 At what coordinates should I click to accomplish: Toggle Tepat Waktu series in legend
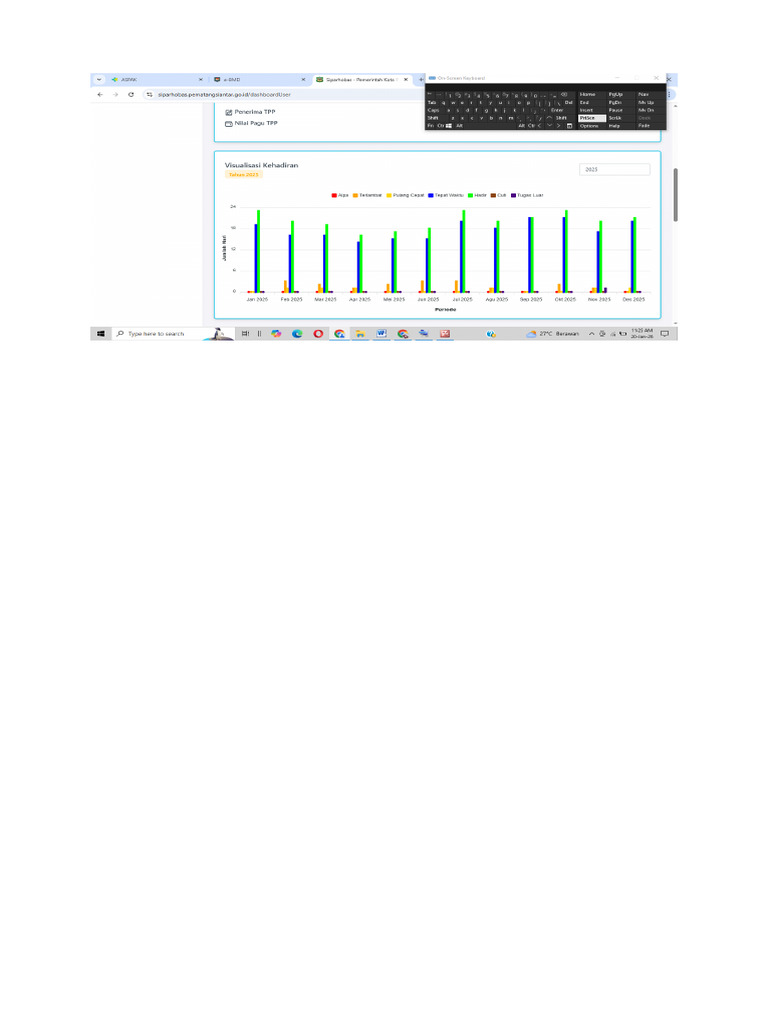(x=446, y=195)
